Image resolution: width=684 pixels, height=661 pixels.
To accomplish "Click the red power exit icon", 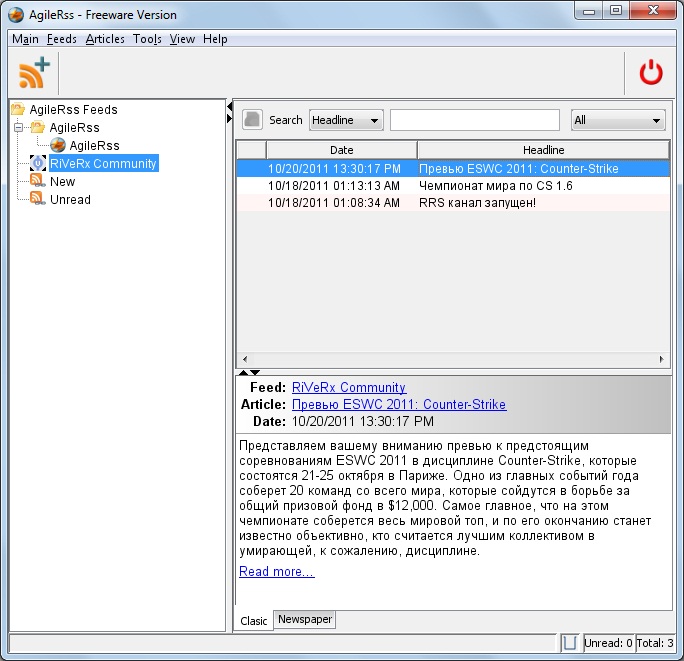I will coord(651,72).
